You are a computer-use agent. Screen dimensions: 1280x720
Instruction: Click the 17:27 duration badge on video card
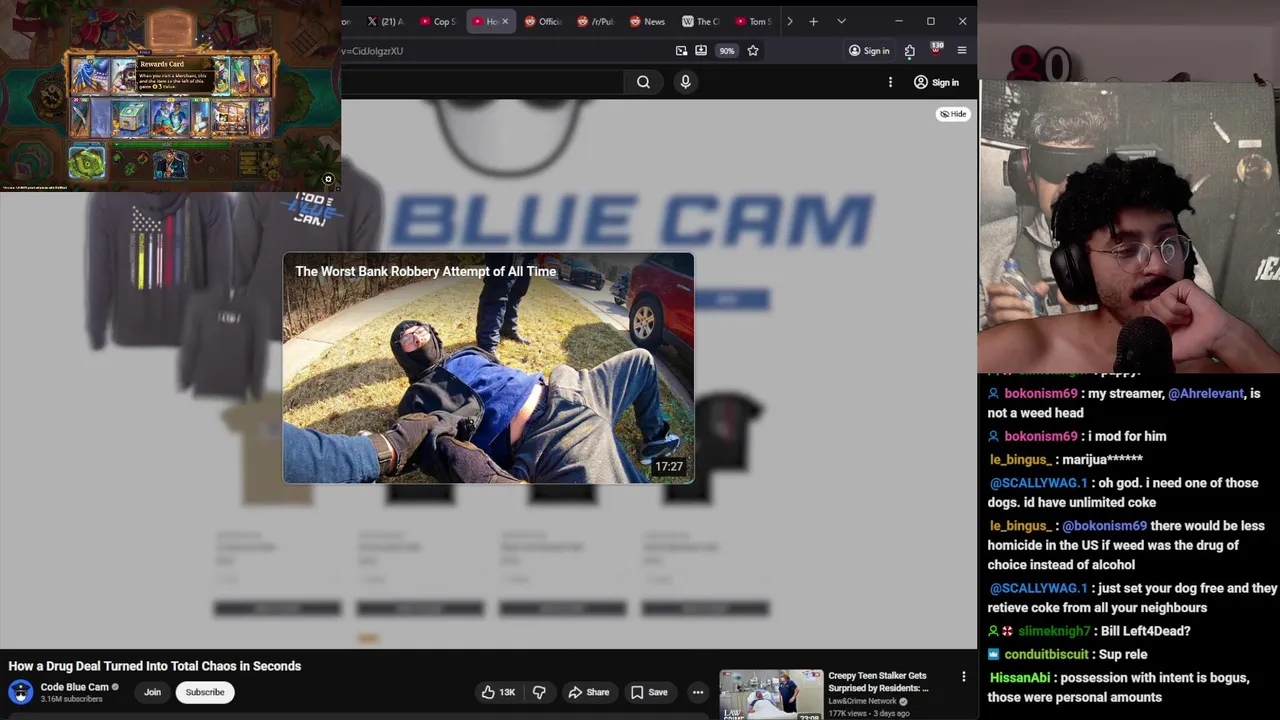669,467
